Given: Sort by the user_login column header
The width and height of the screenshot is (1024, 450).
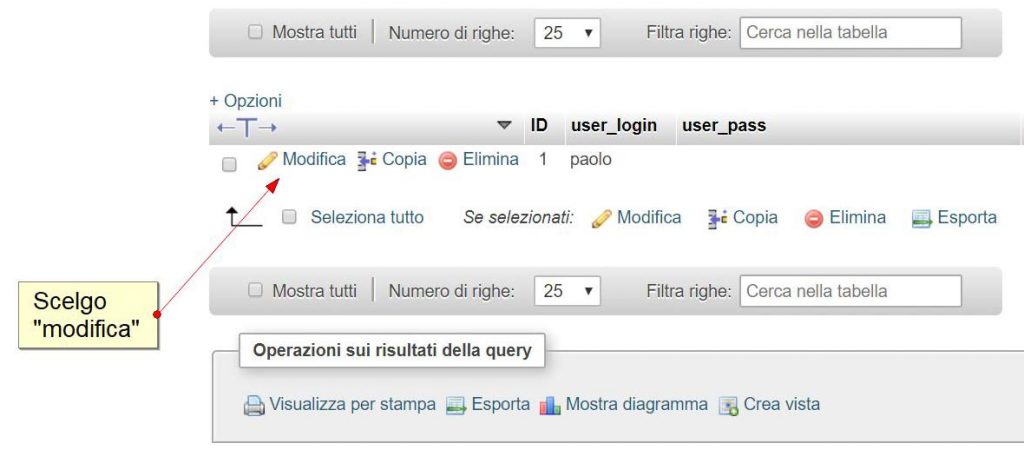Looking at the screenshot, I should click(613, 126).
